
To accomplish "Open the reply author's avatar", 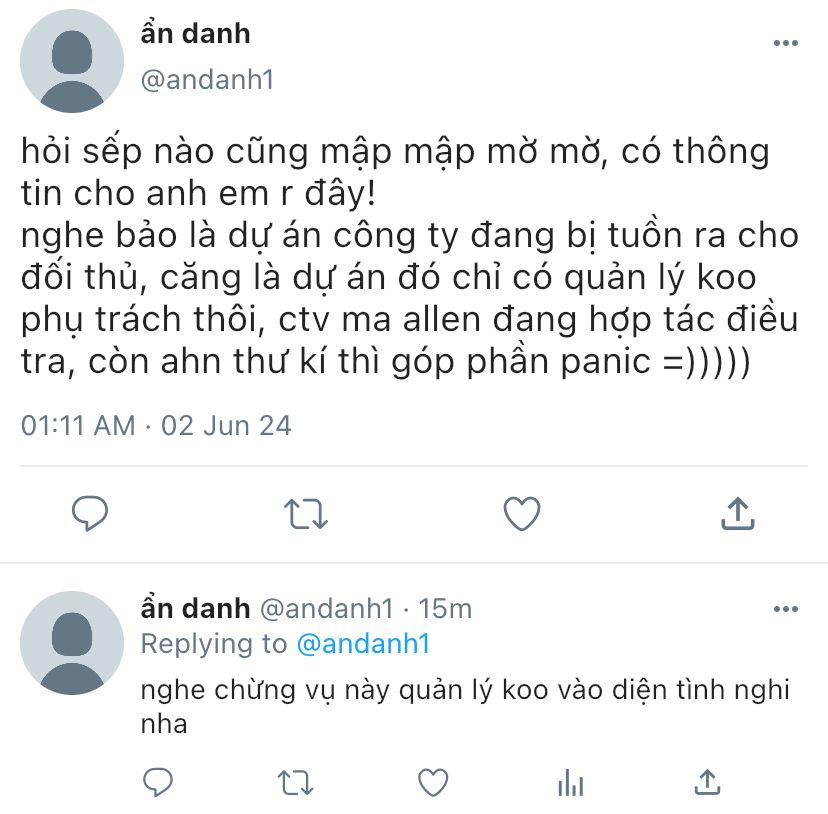I will pos(72,643).
